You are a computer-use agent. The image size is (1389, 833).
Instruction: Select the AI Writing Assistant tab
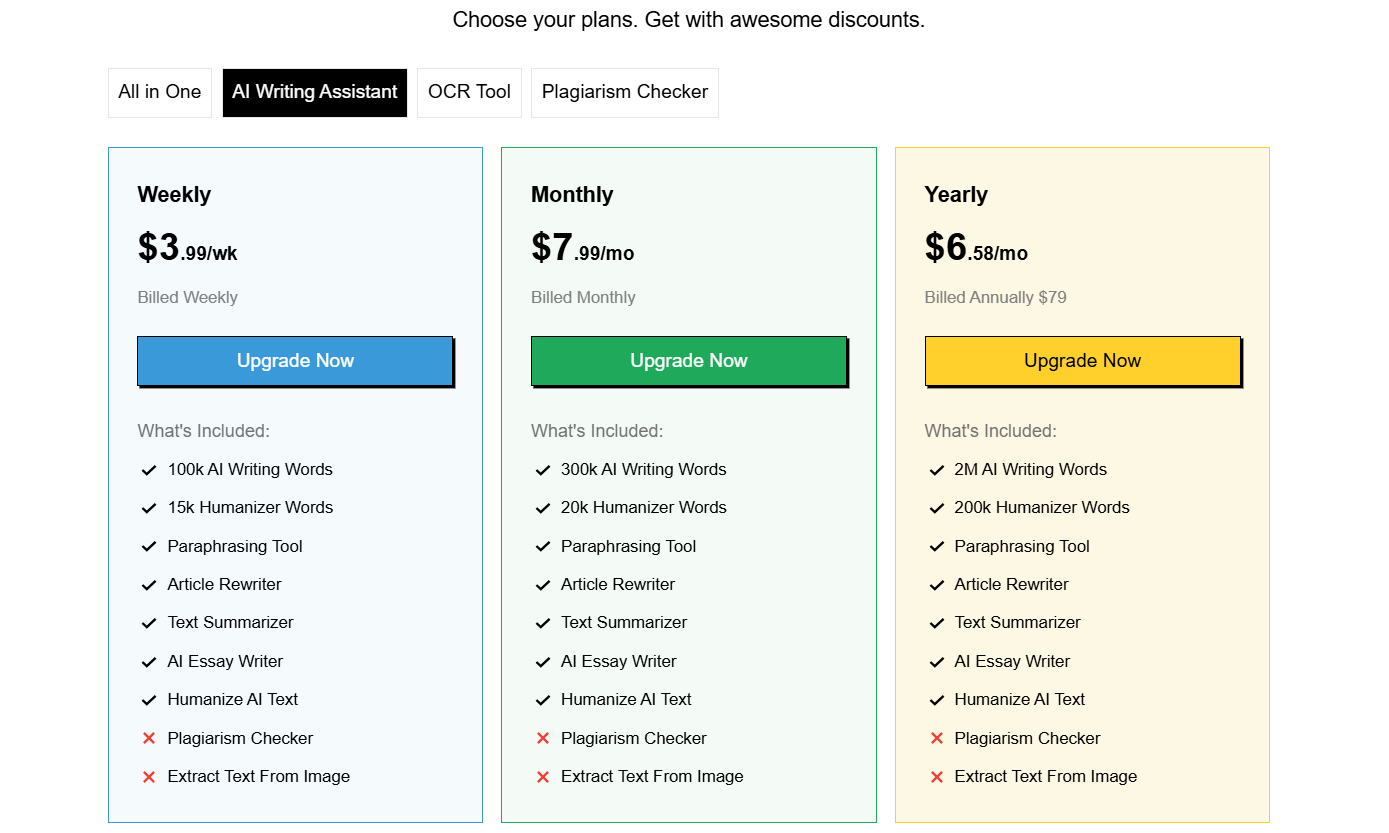tap(315, 92)
